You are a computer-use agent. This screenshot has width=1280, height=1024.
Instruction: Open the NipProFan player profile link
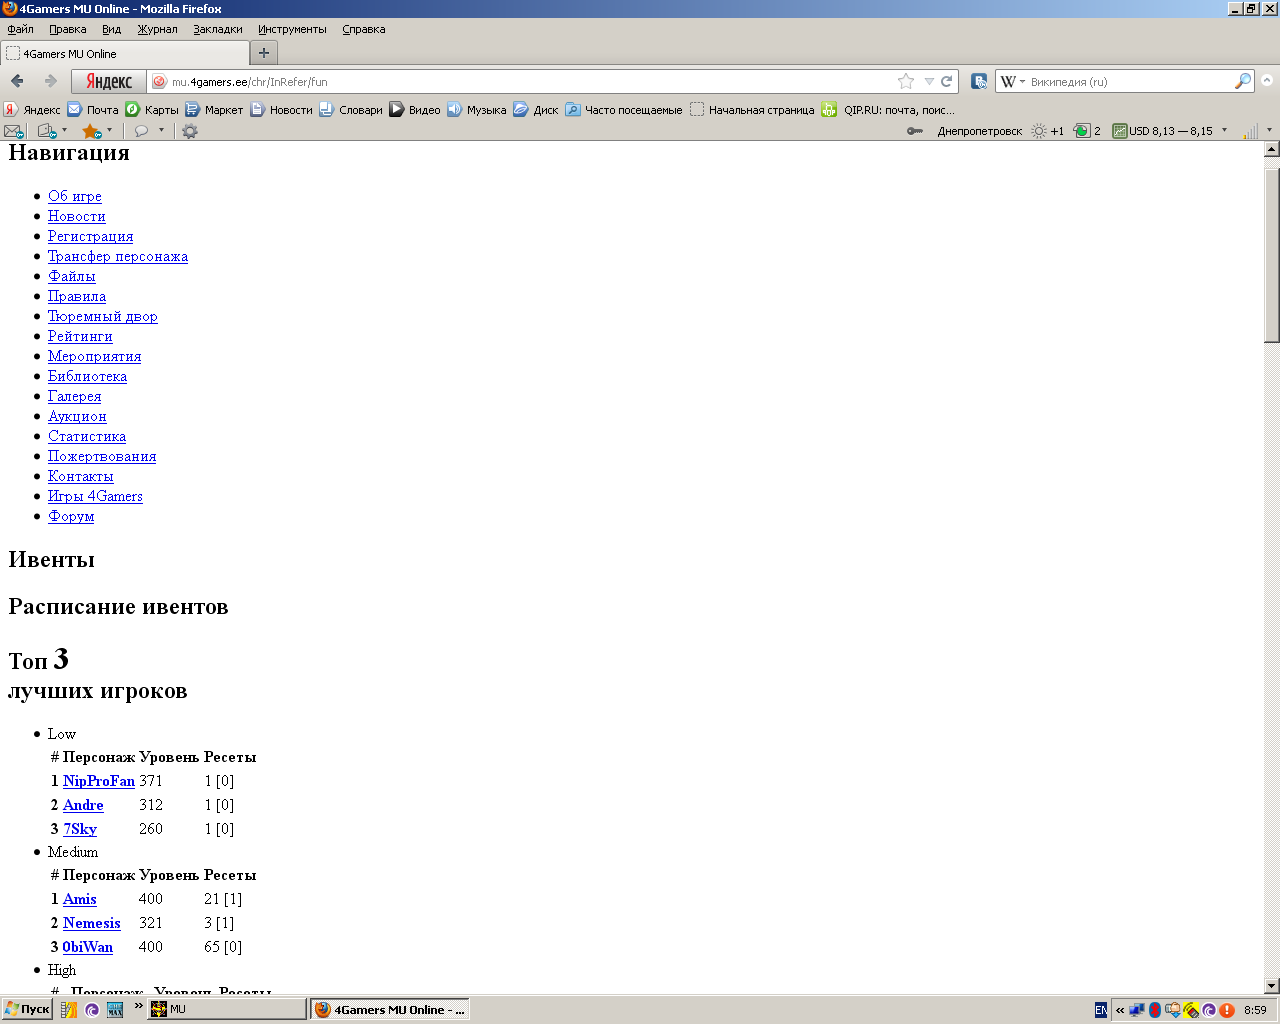[x=98, y=781]
